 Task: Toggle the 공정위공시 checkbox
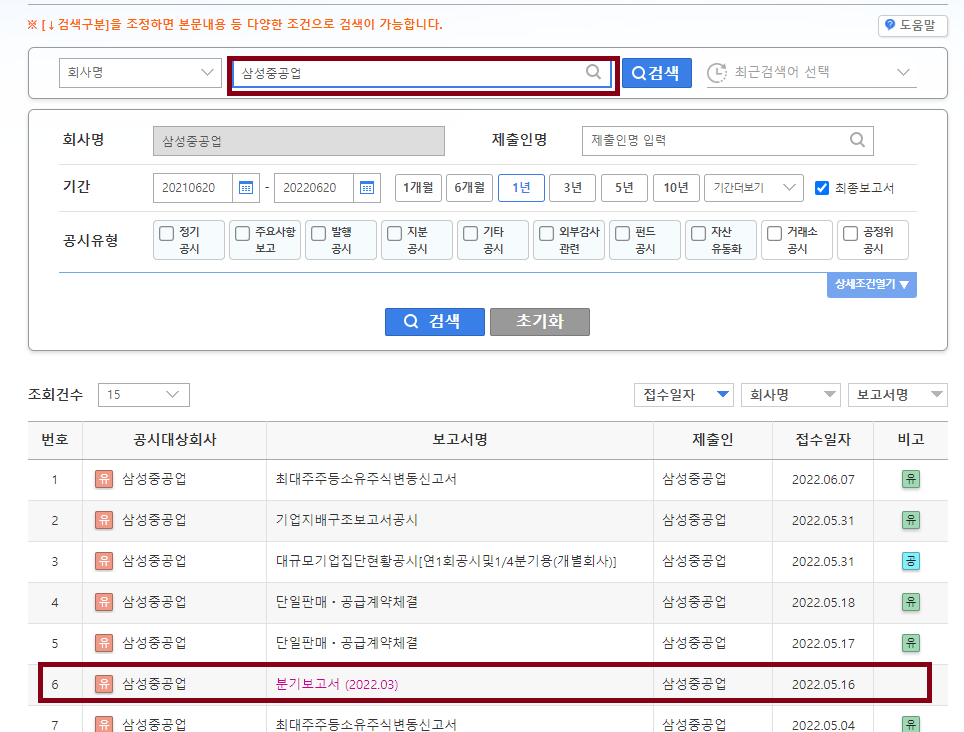point(850,234)
